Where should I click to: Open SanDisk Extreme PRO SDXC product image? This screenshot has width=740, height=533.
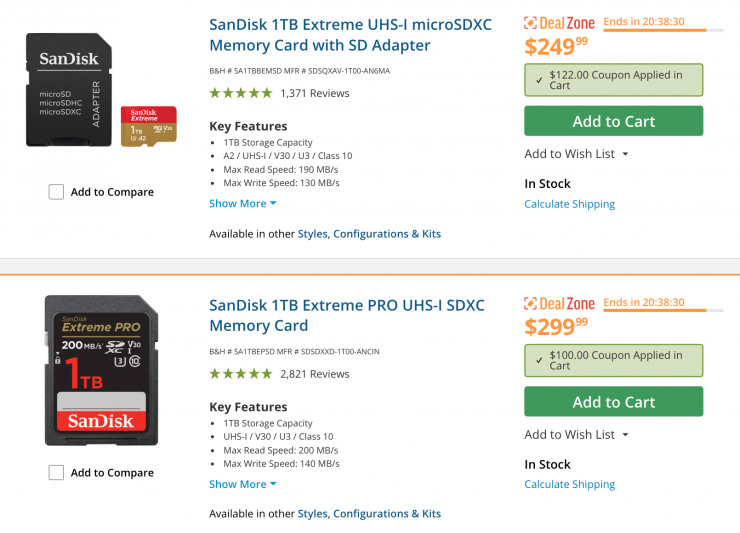[x=101, y=370]
